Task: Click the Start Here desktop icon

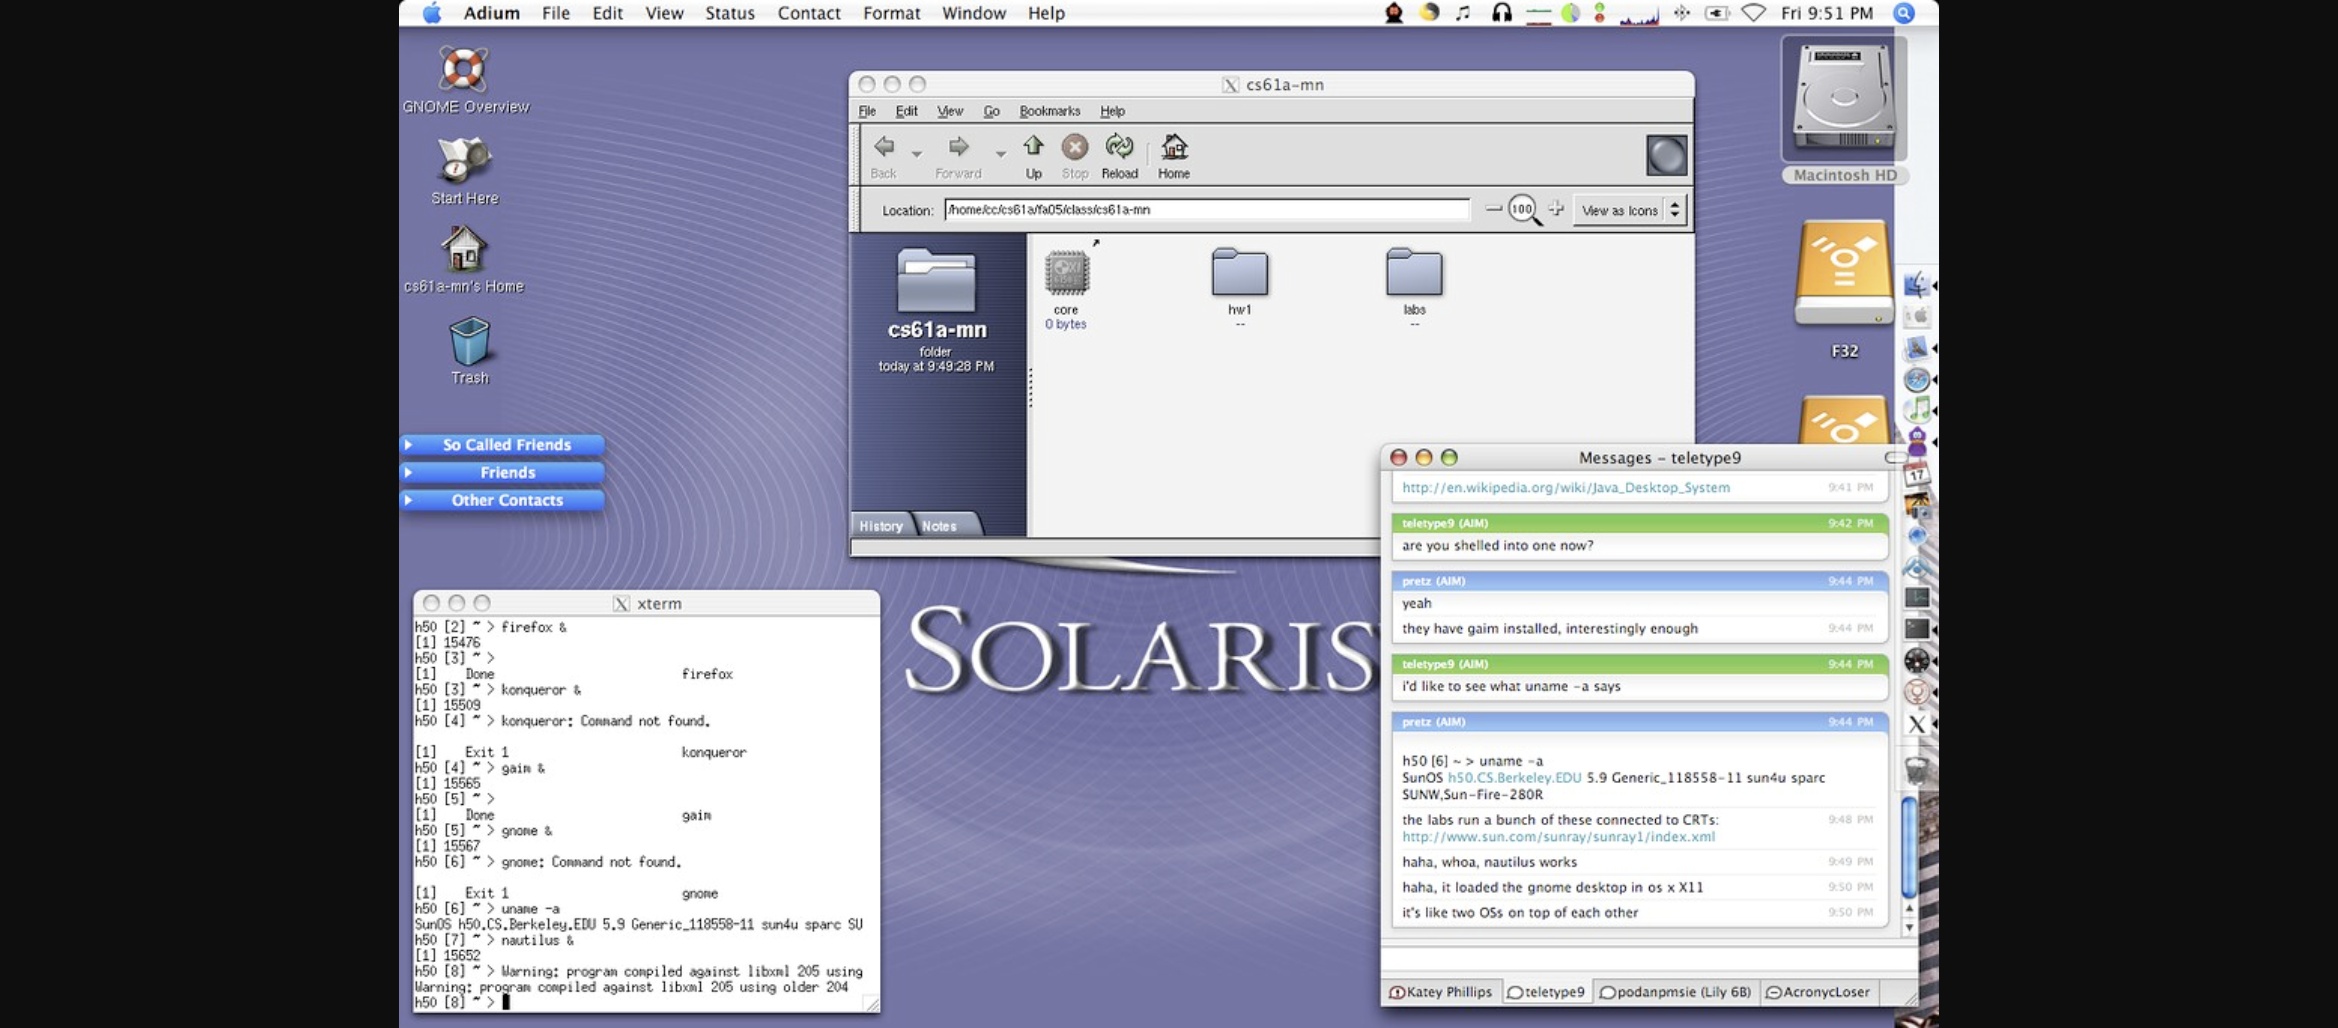Action: pos(464,161)
